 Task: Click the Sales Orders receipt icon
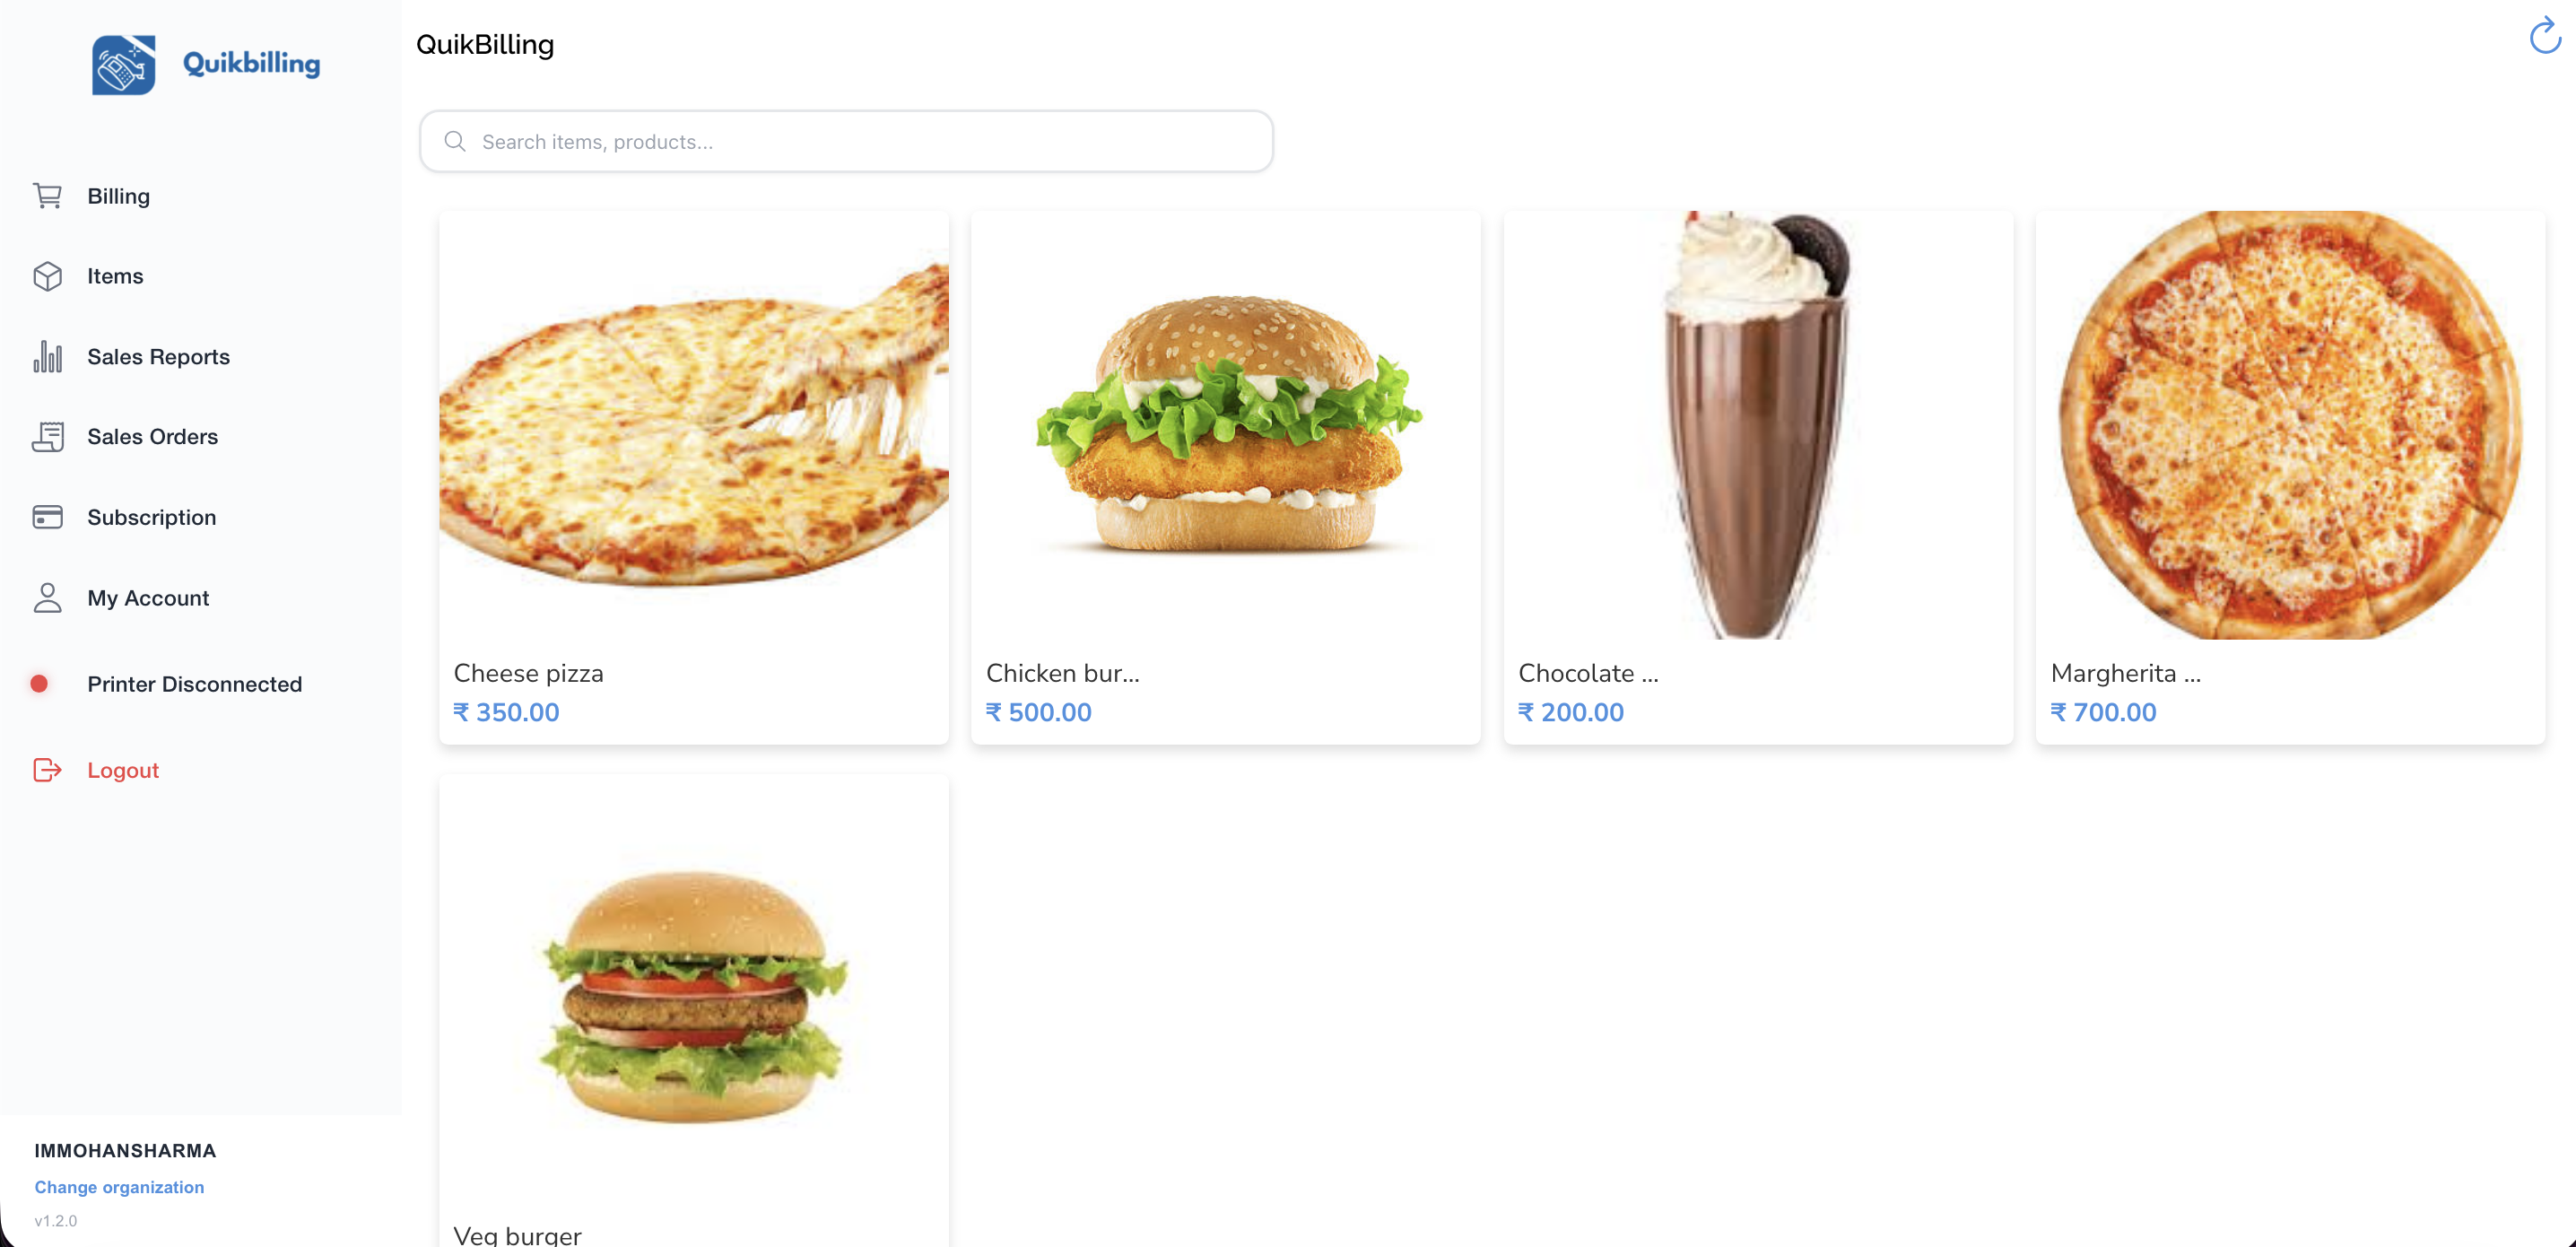pos(47,437)
